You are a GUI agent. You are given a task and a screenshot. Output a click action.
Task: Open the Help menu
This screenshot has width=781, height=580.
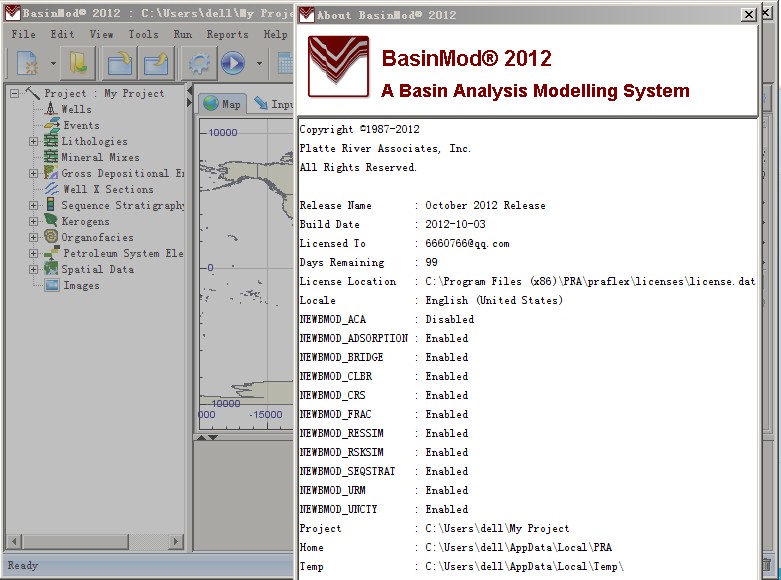[275, 34]
